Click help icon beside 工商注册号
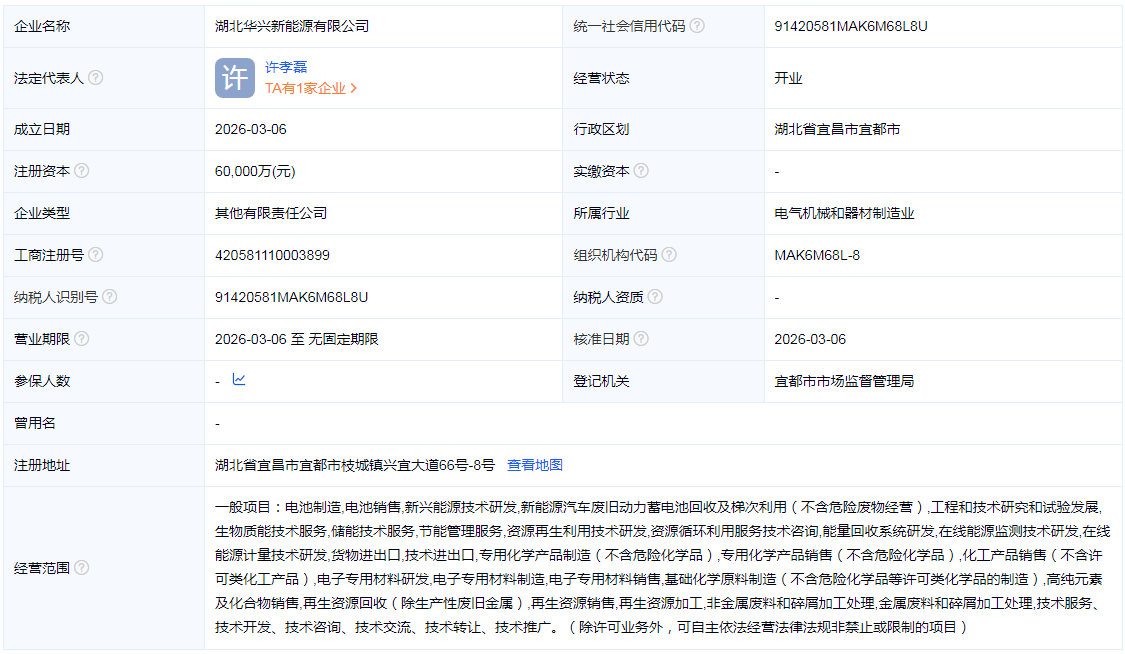The image size is (1125, 654). (95, 255)
